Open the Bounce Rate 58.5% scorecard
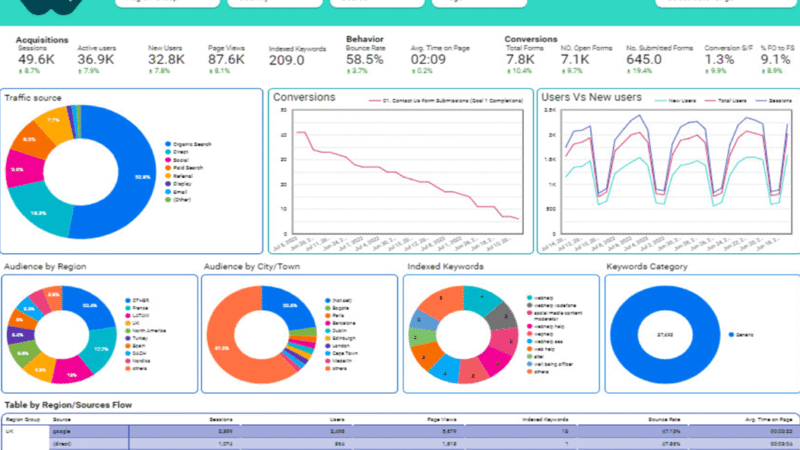Viewport: 800px width, 450px height. (x=366, y=59)
